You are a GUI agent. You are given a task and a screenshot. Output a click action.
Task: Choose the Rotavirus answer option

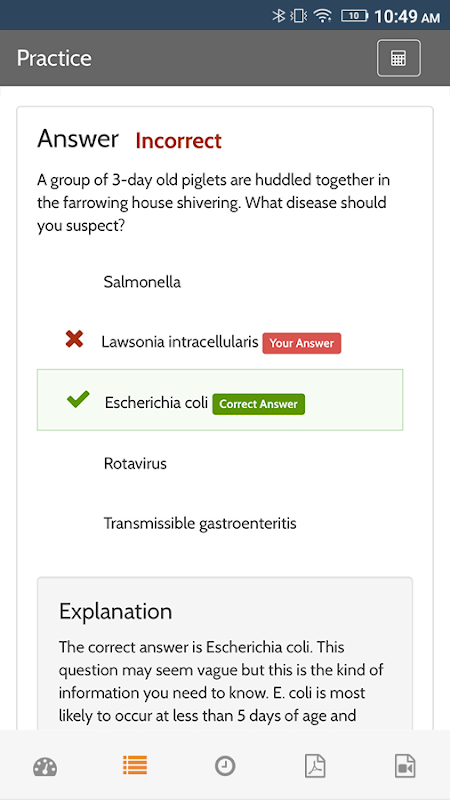coord(135,464)
